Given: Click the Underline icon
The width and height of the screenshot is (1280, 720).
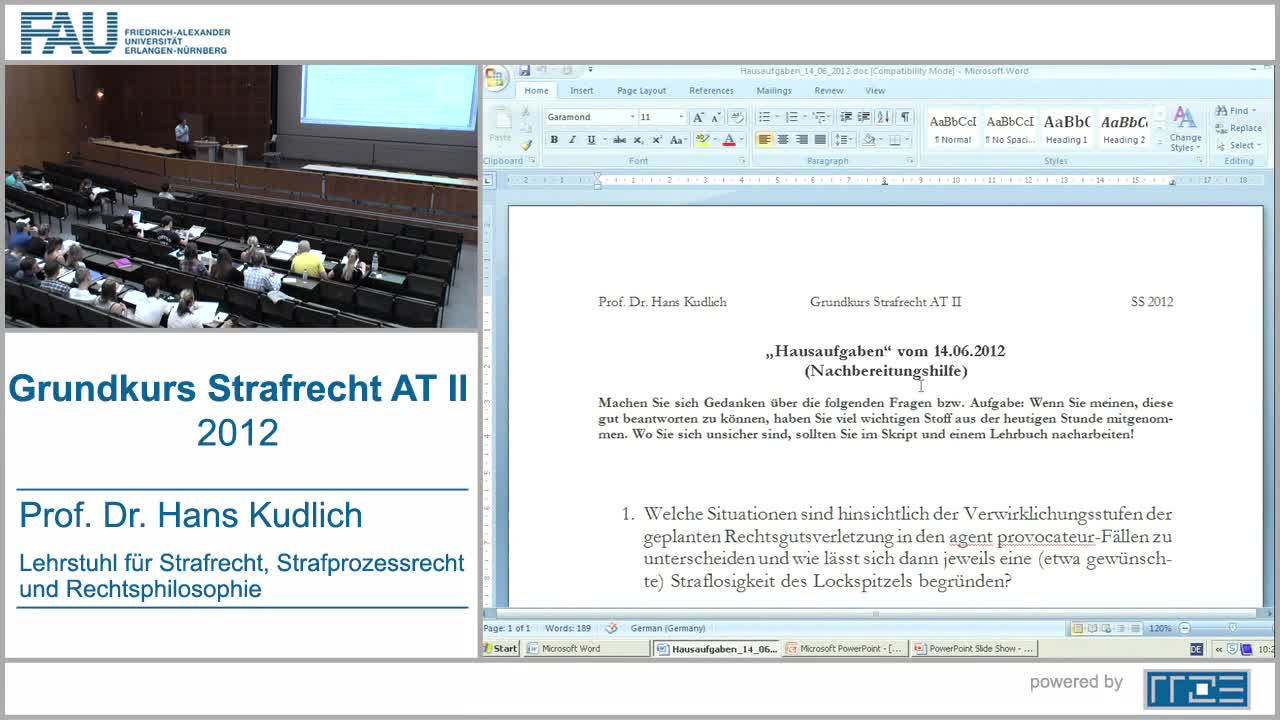Looking at the screenshot, I should [x=590, y=140].
